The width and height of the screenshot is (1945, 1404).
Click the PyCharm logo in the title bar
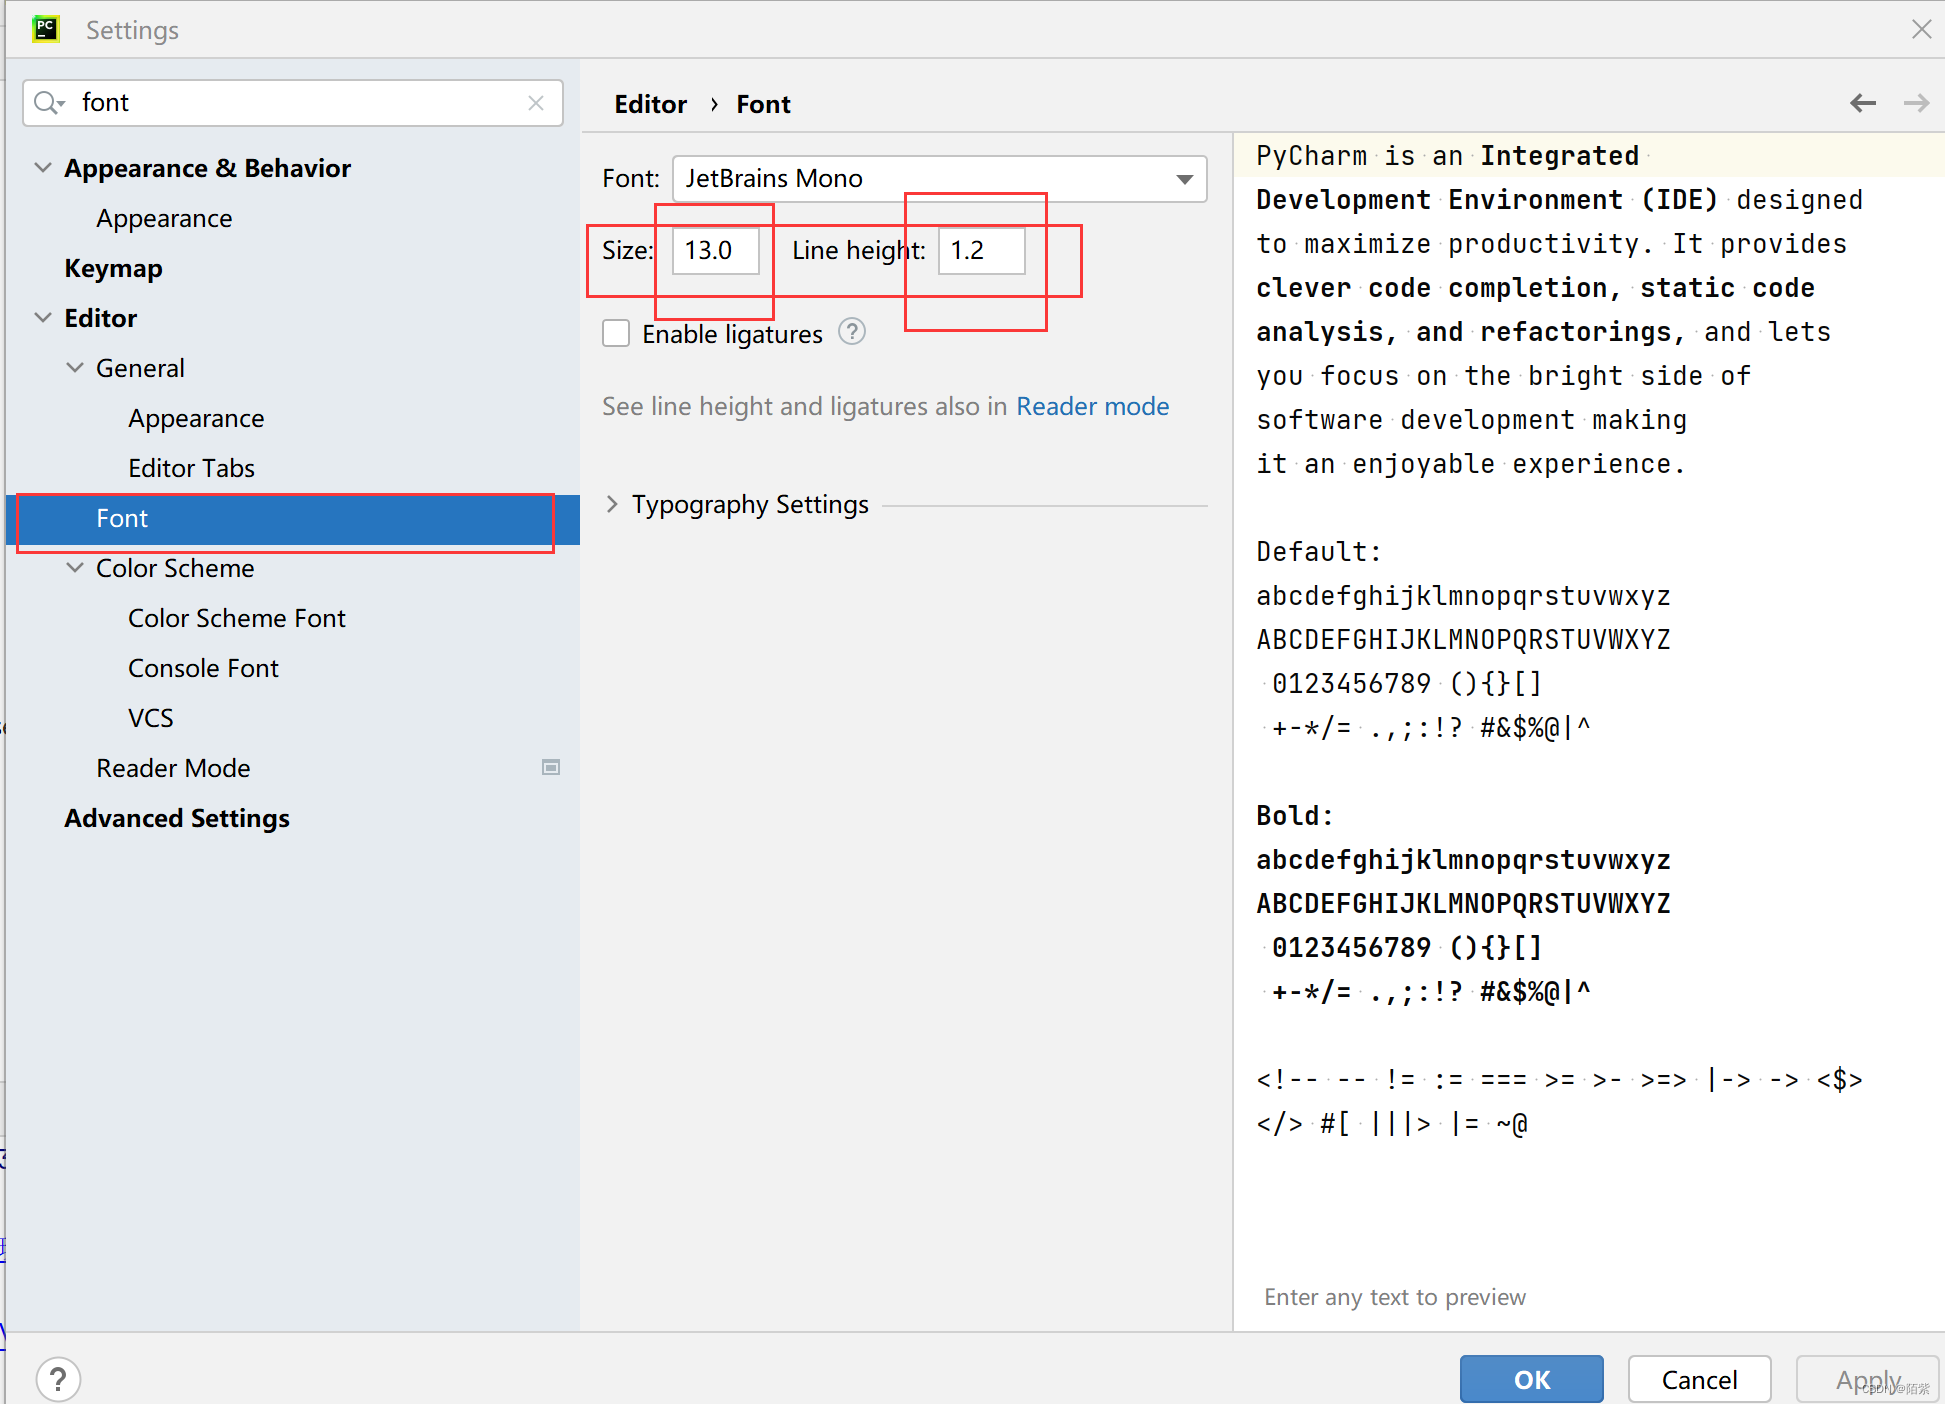pyautogui.click(x=45, y=29)
